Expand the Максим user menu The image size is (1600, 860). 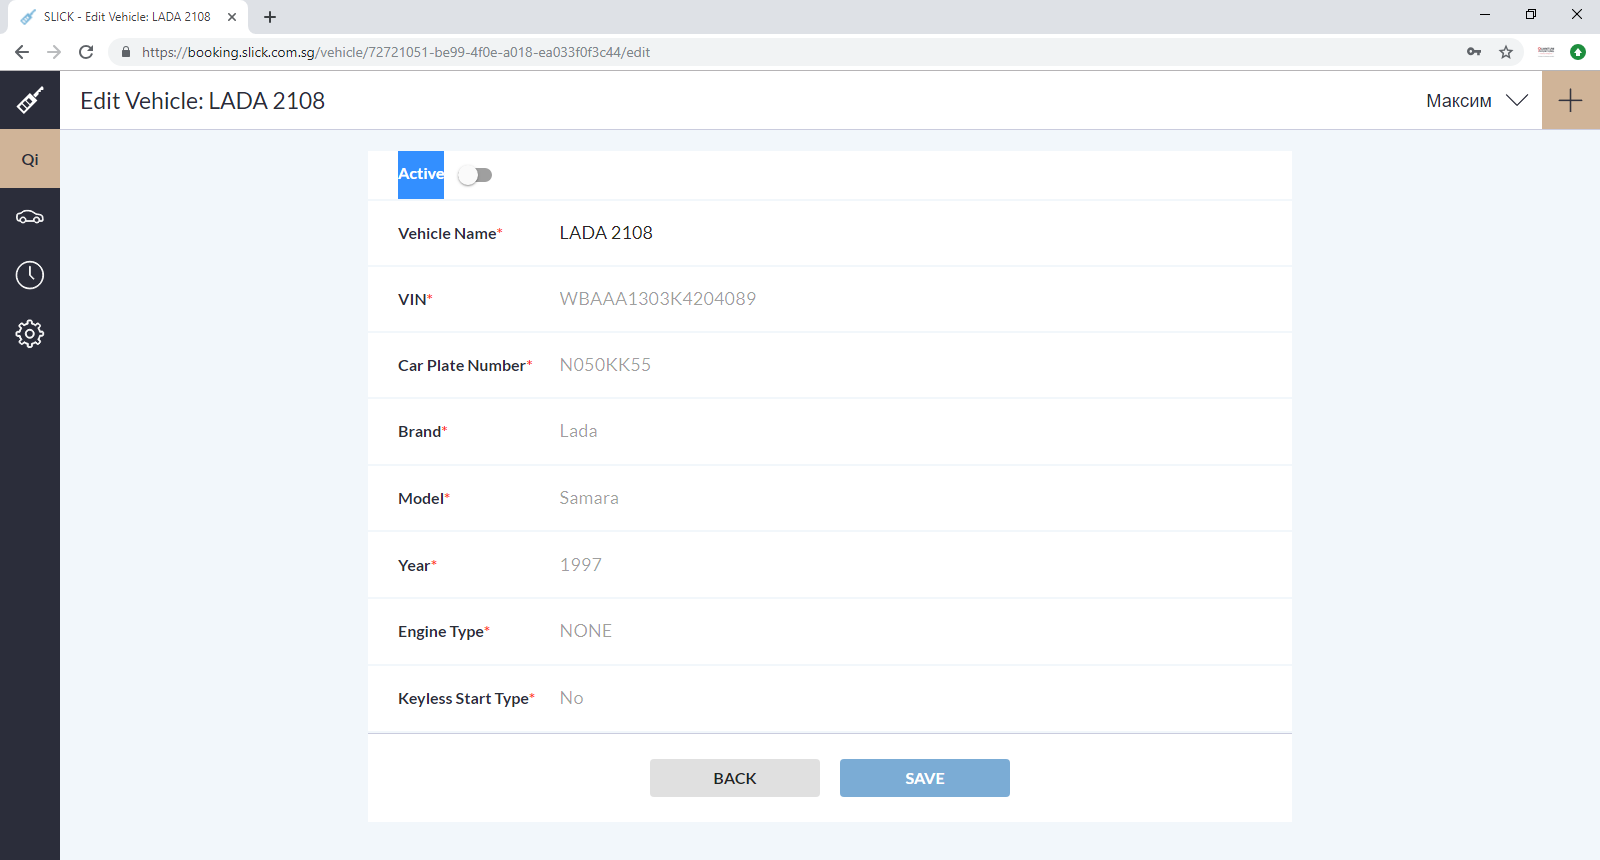(x=1477, y=100)
